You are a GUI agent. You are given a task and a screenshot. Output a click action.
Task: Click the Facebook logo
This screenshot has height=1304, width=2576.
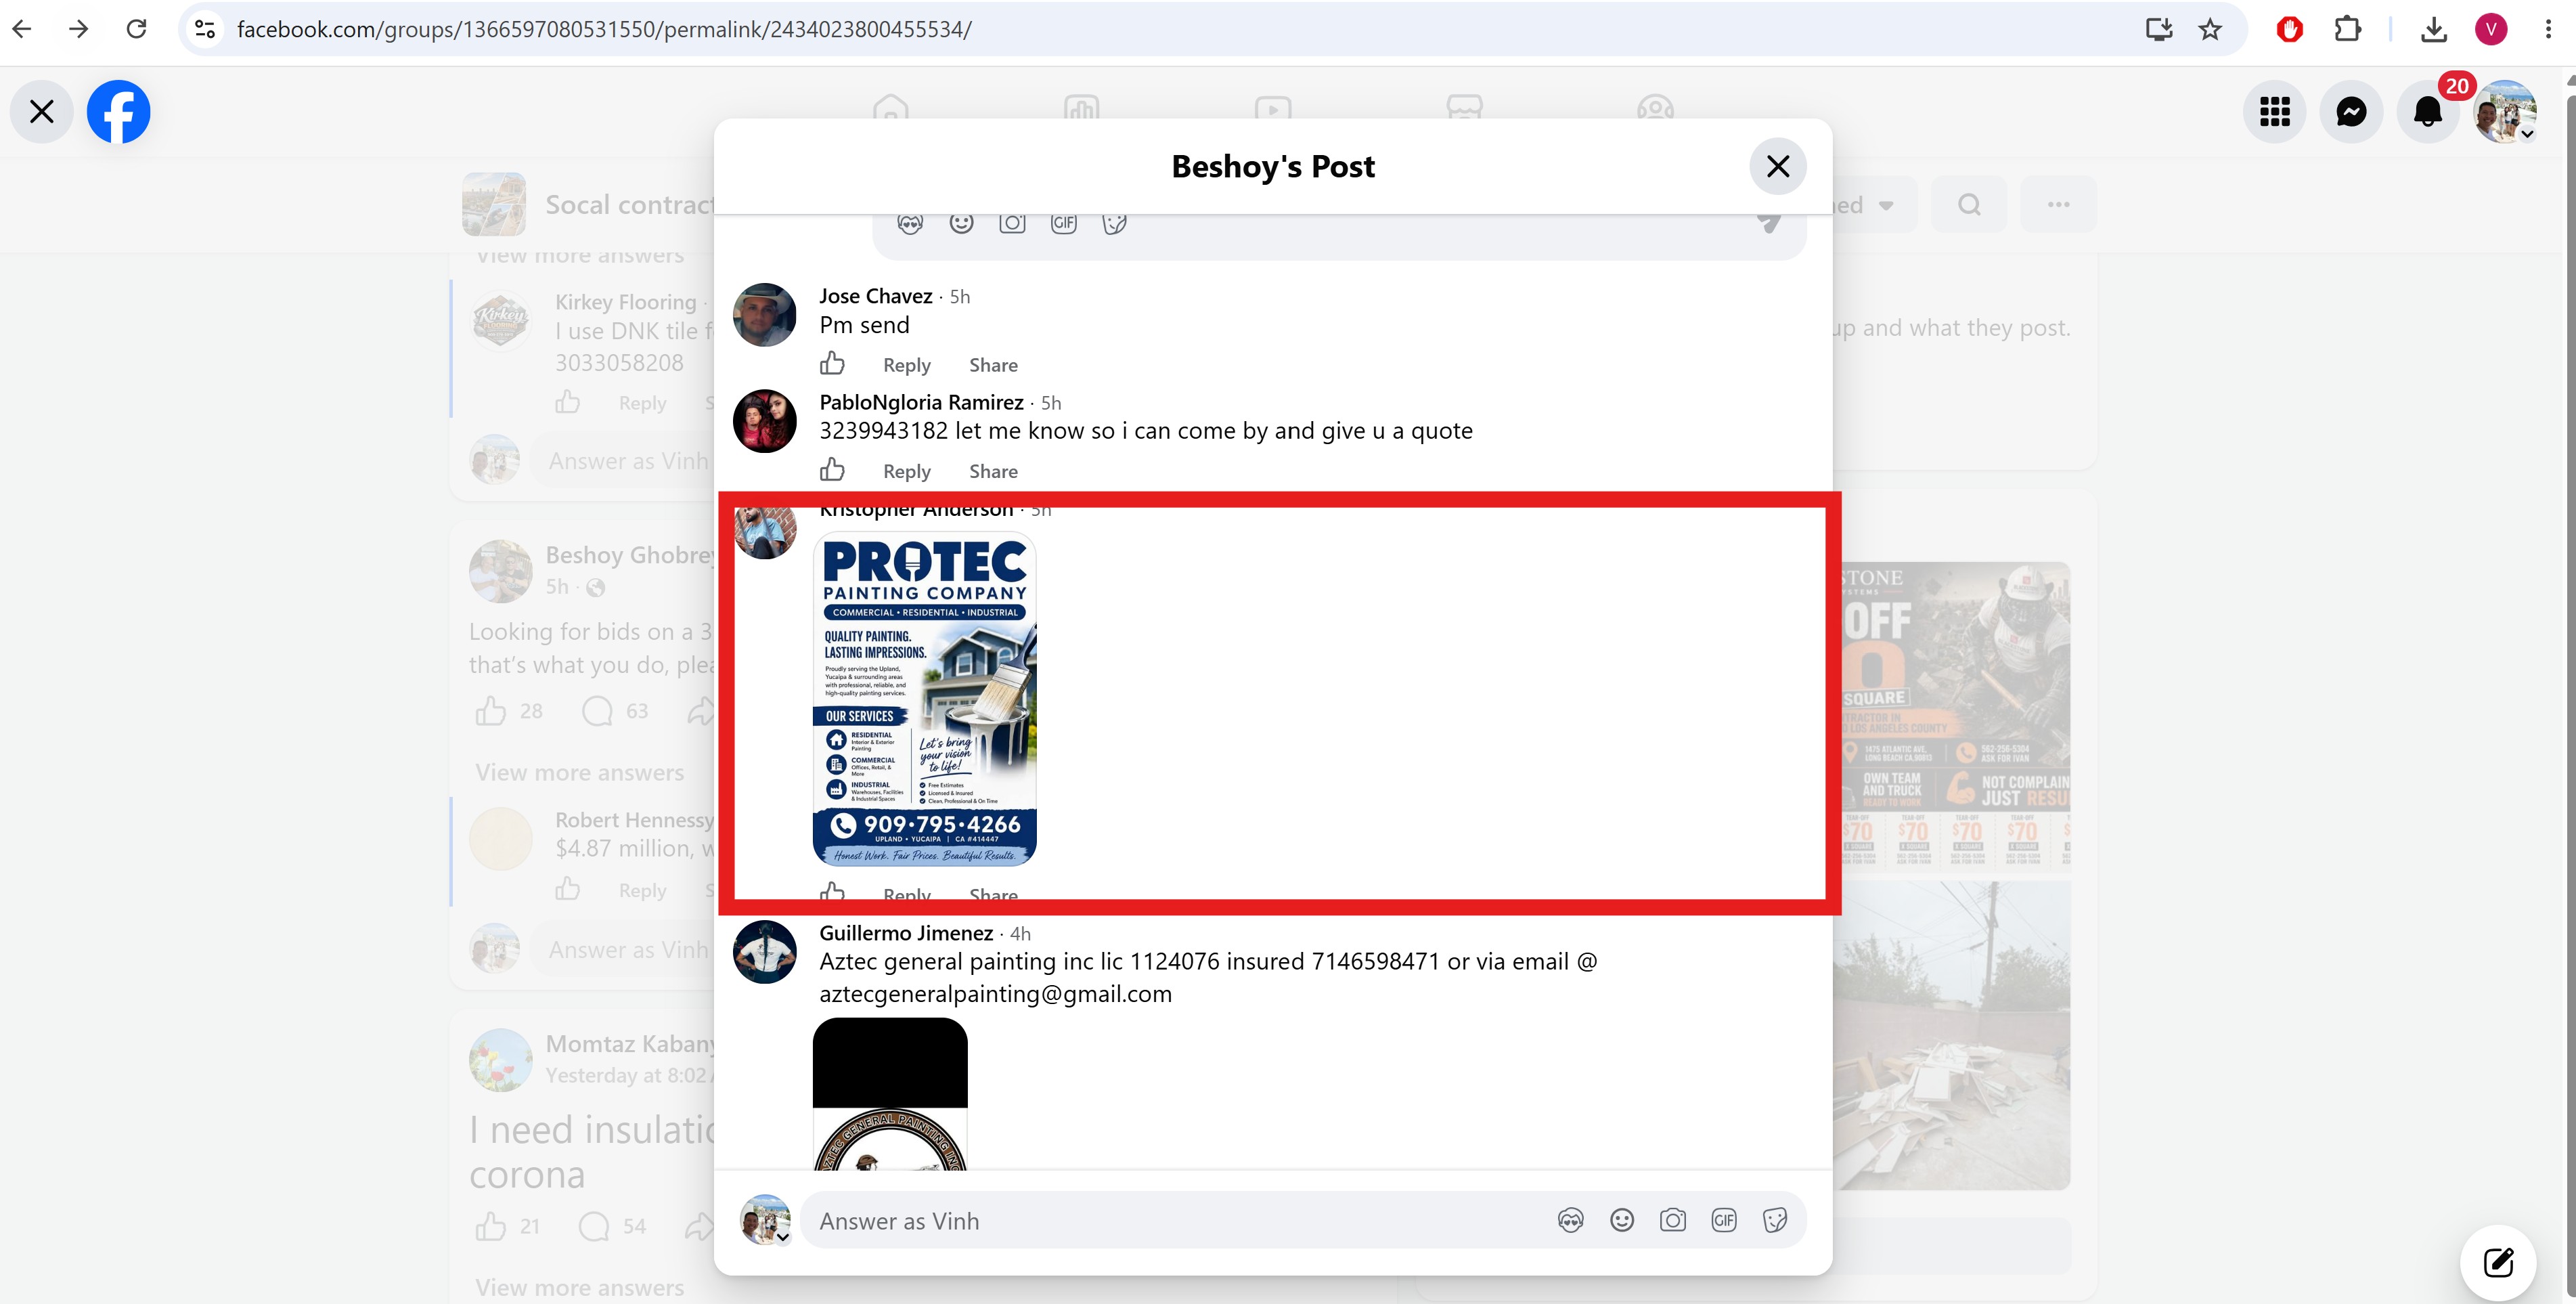118,111
